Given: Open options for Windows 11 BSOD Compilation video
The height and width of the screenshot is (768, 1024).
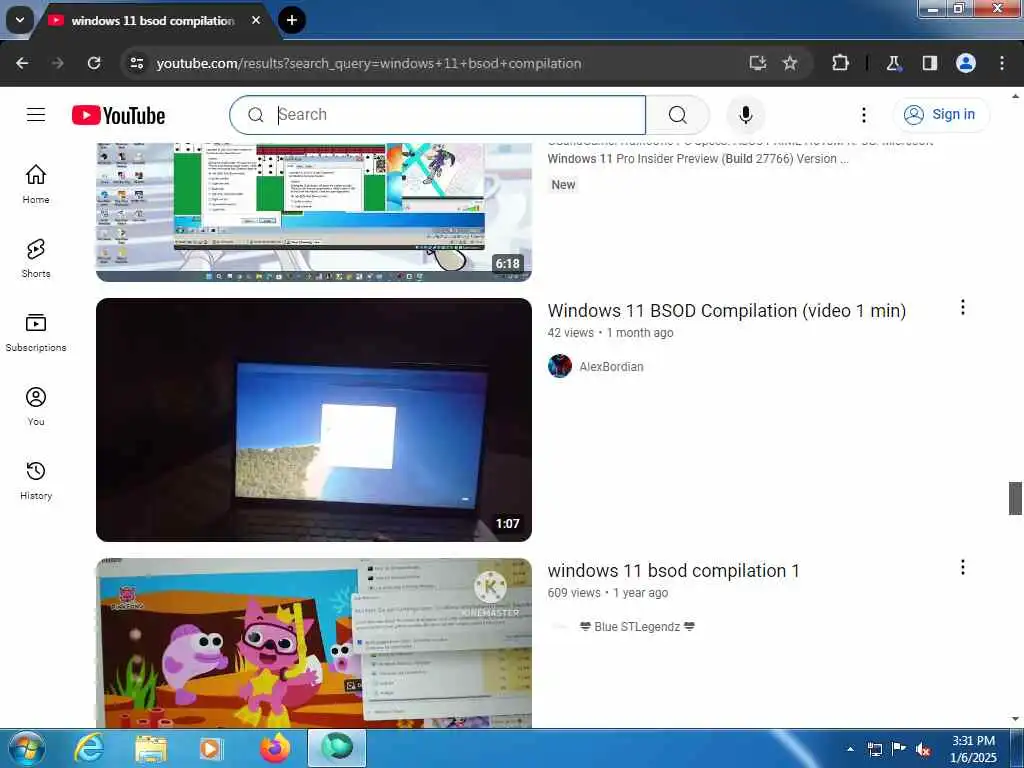Looking at the screenshot, I should 962,308.
